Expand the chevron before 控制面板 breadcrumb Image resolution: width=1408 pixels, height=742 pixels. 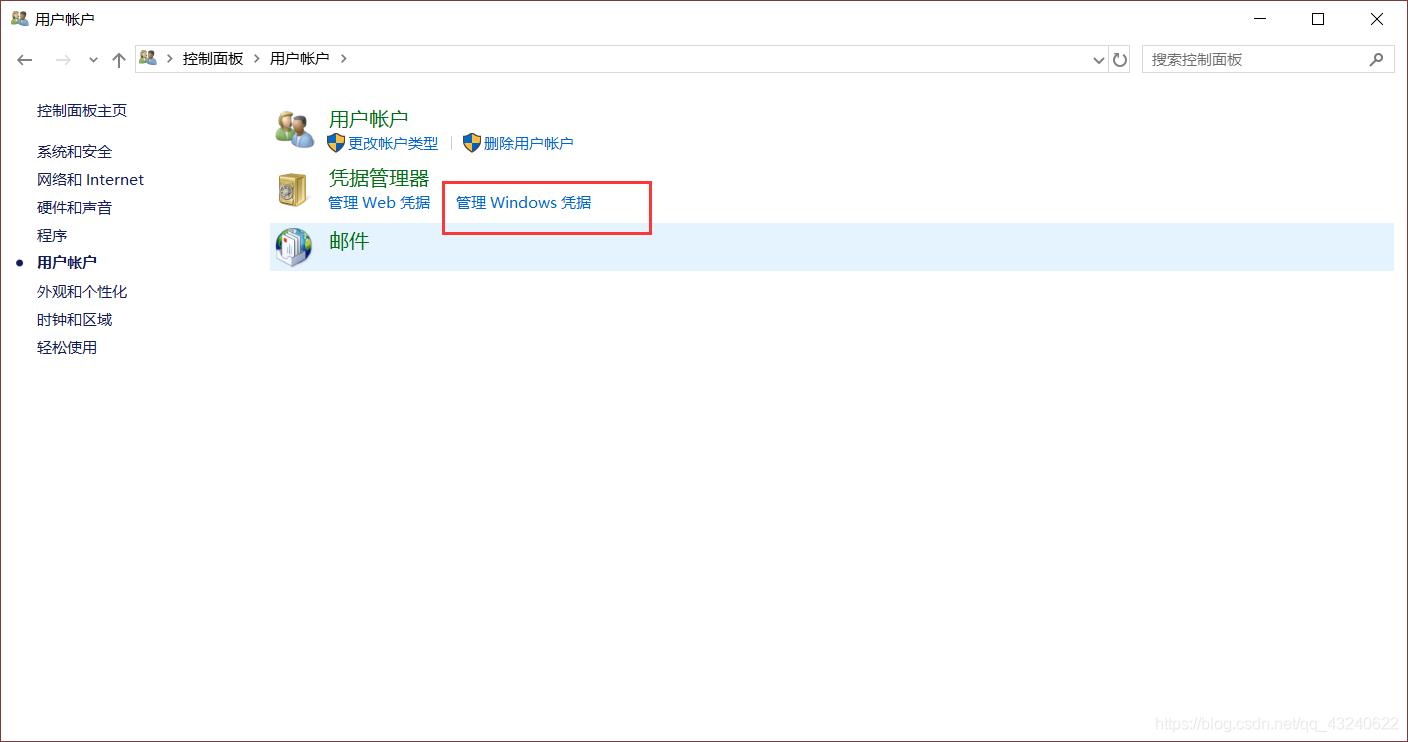click(170, 59)
